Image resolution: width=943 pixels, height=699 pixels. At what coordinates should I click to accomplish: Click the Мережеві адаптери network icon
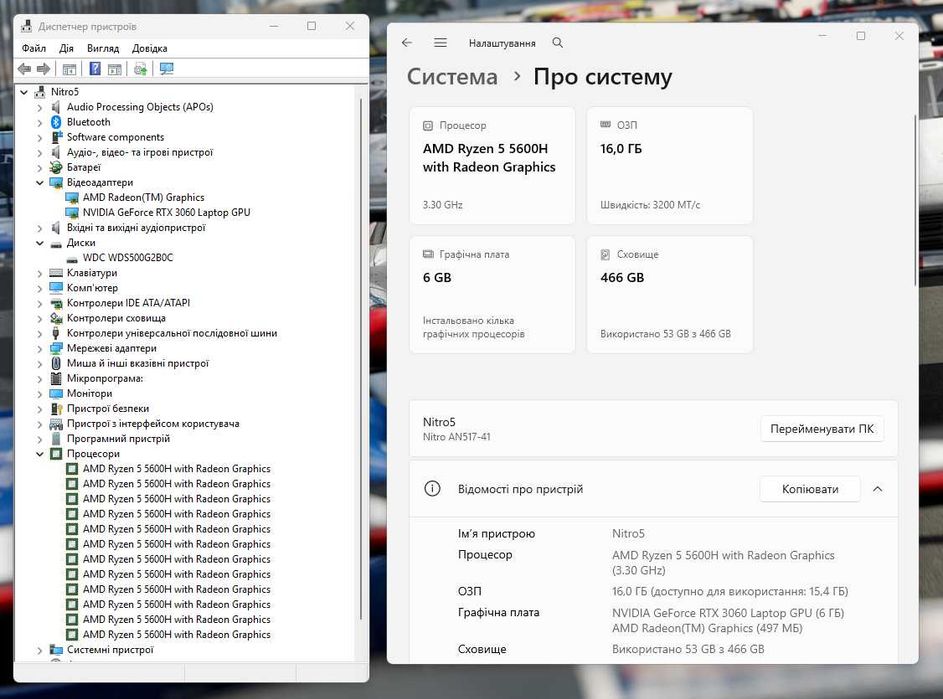[56, 348]
